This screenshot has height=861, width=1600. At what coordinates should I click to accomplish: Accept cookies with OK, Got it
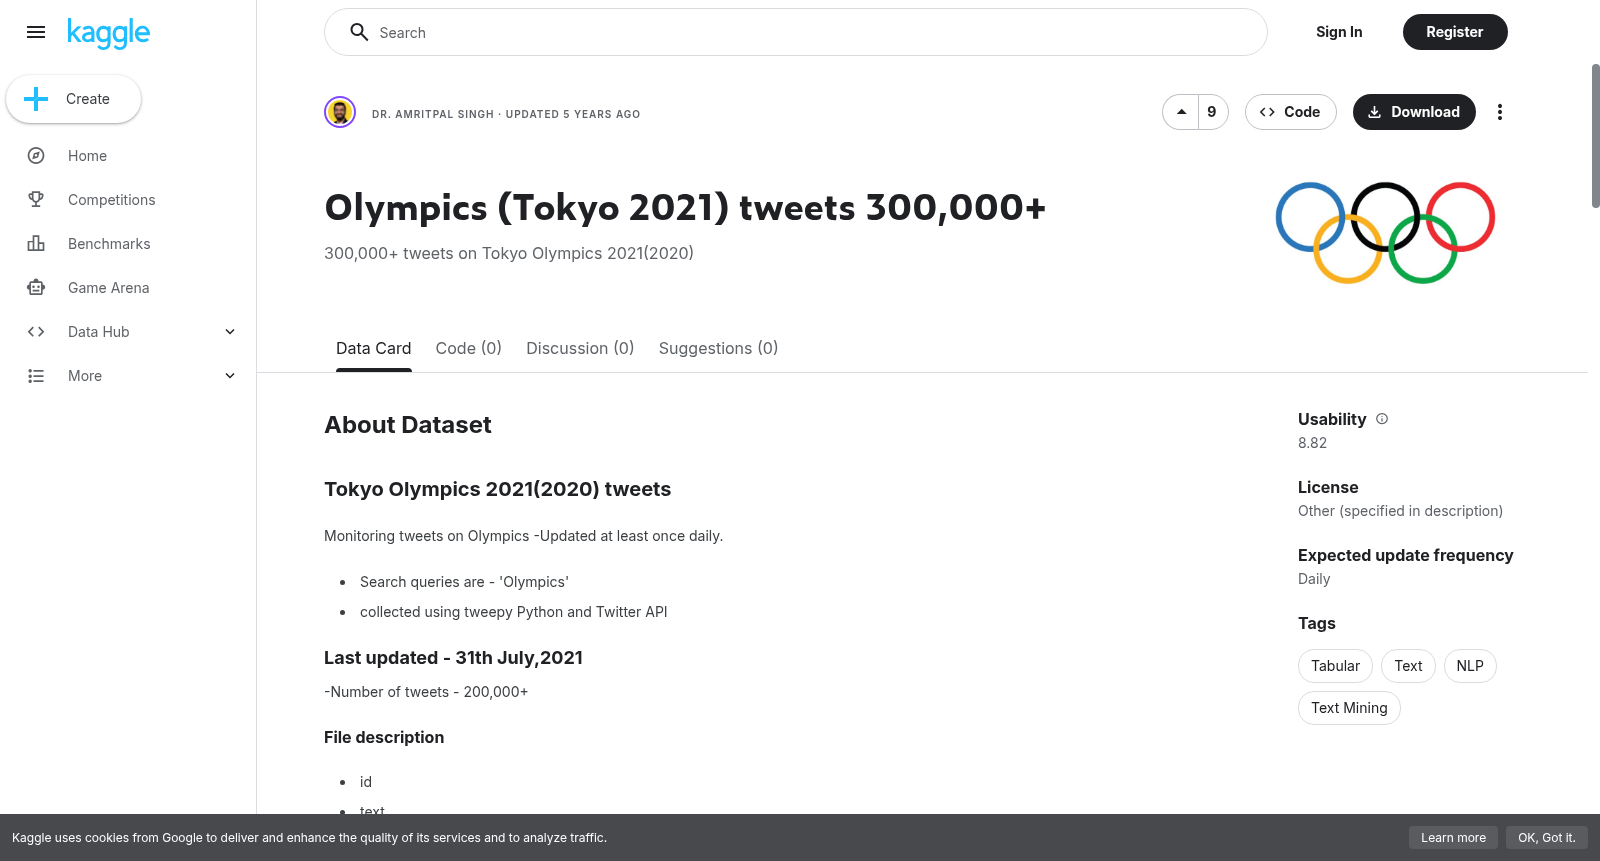1546,838
